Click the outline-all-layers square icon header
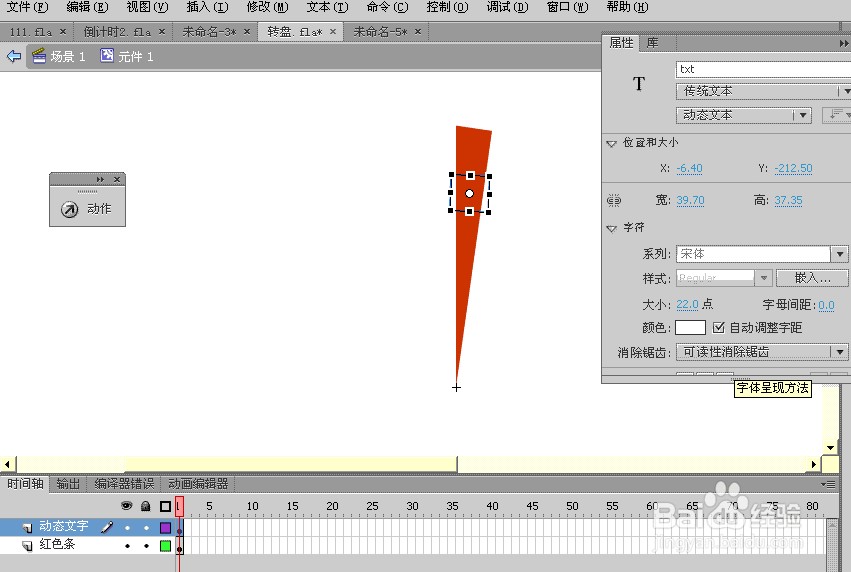Image resolution: width=851 pixels, height=572 pixels. pyautogui.click(x=166, y=506)
